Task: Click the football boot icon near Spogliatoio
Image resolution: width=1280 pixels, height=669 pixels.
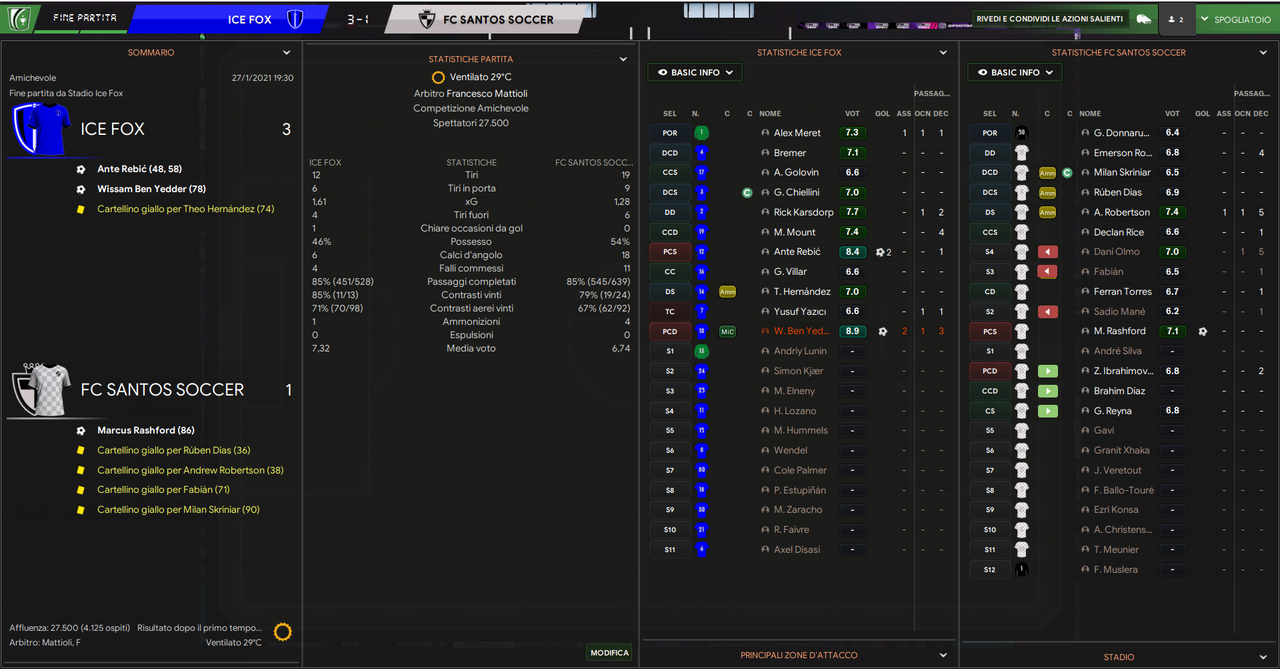Action: coord(1146,19)
